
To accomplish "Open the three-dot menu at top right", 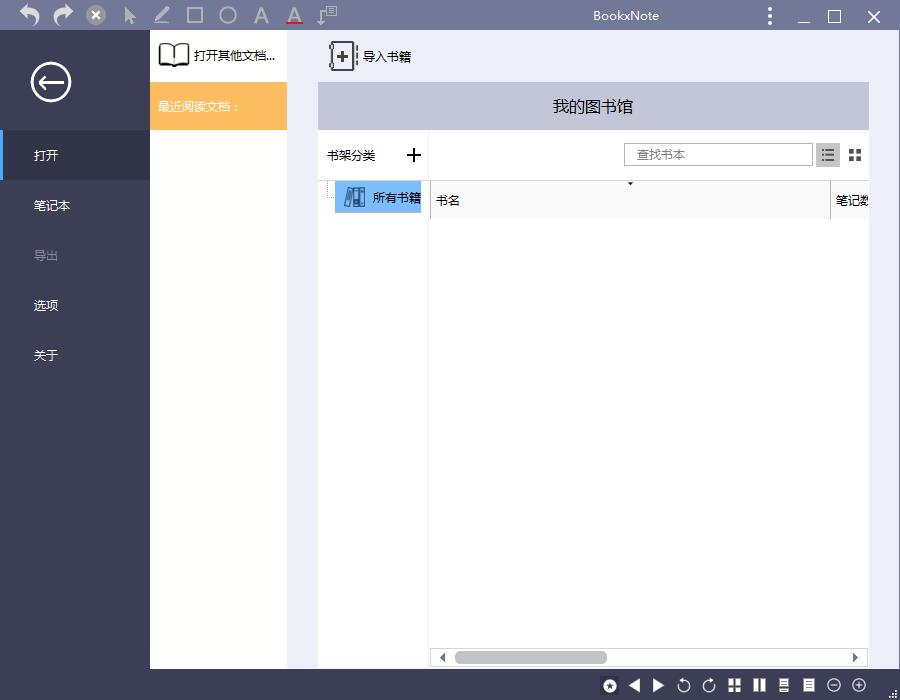I will [x=768, y=15].
